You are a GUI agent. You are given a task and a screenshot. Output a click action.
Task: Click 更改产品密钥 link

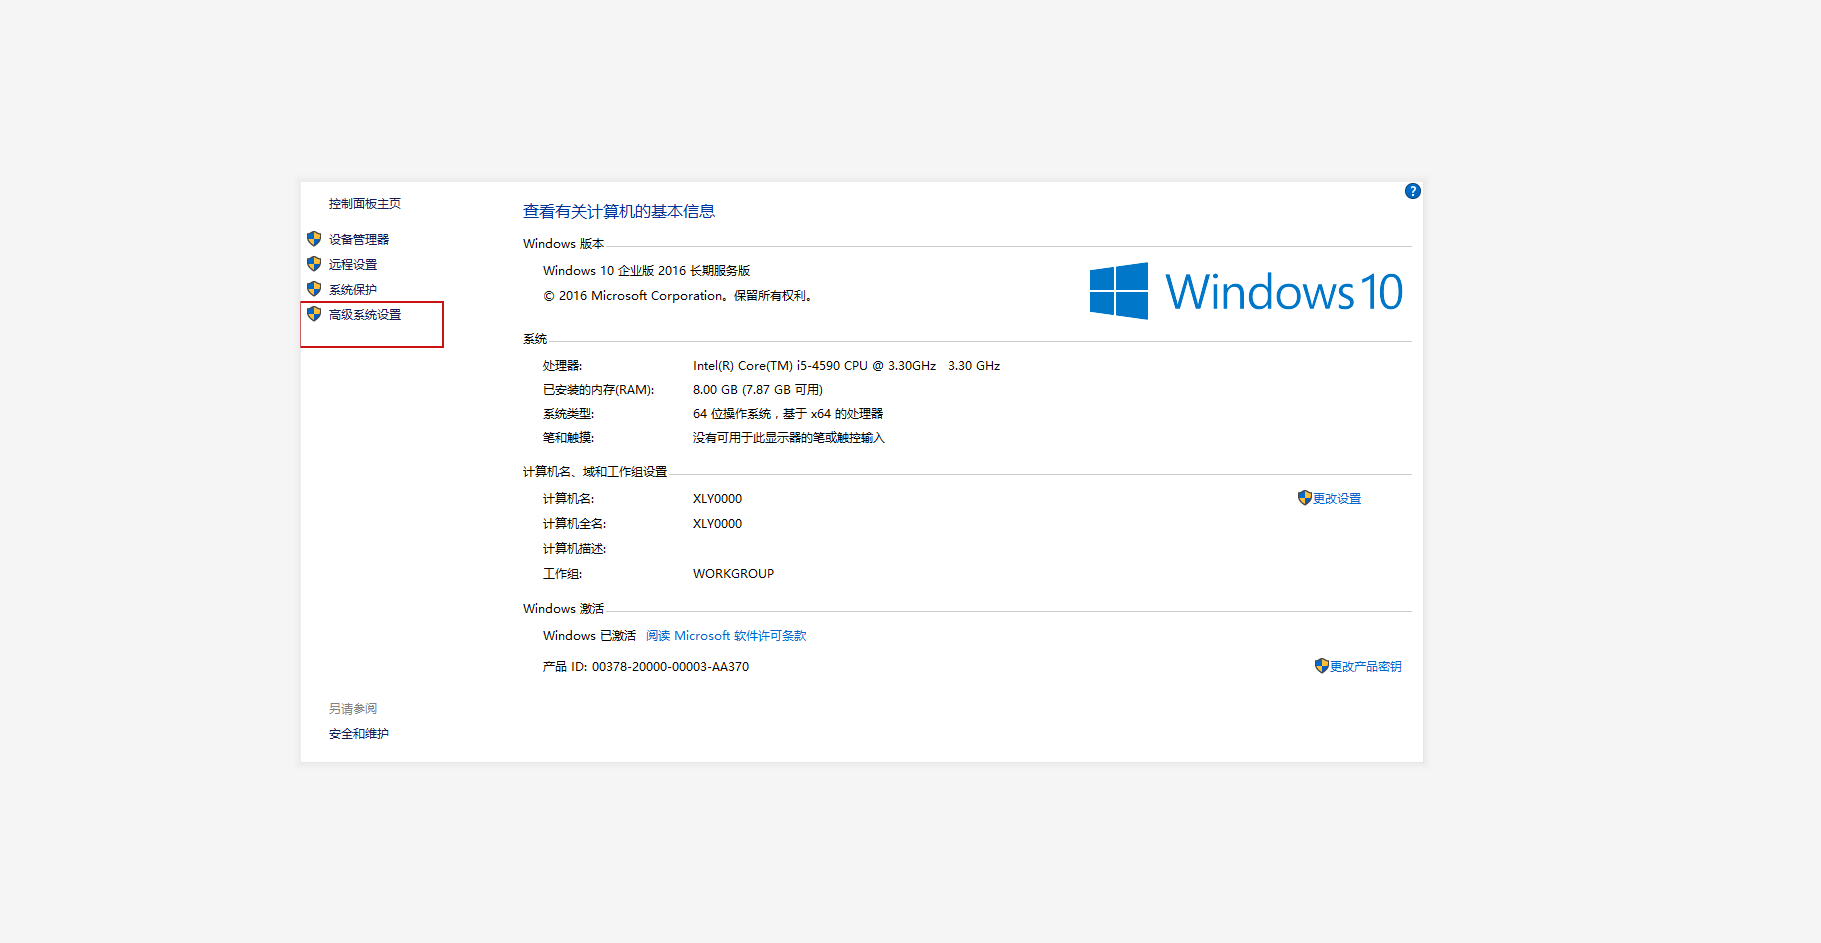[x=1366, y=667]
